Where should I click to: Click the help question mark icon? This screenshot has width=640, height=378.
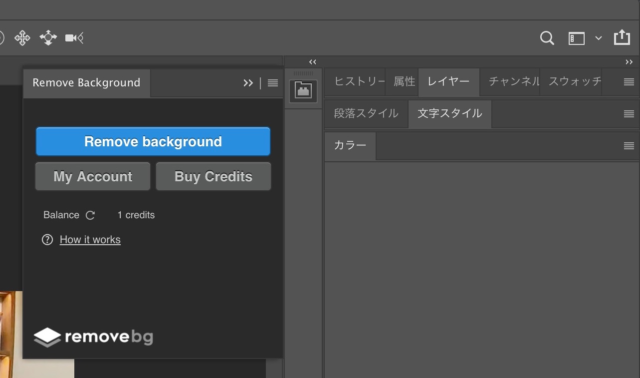pos(47,240)
